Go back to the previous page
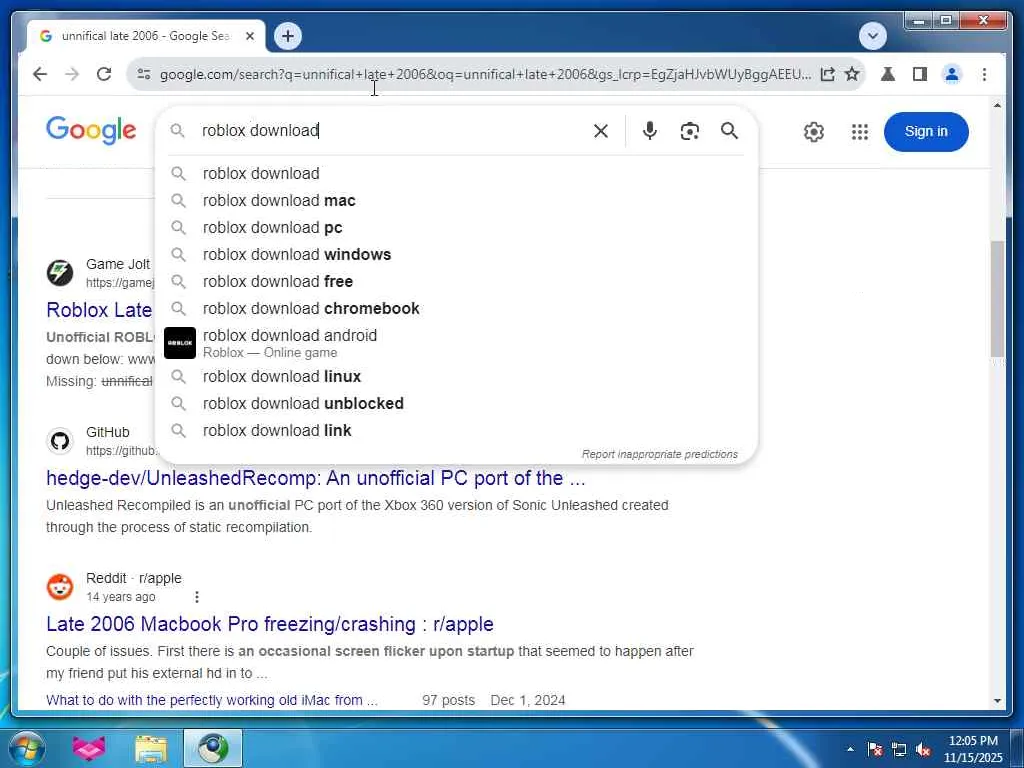Image resolution: width=1024 pixels, height=768 pixels. pos(40,74)
